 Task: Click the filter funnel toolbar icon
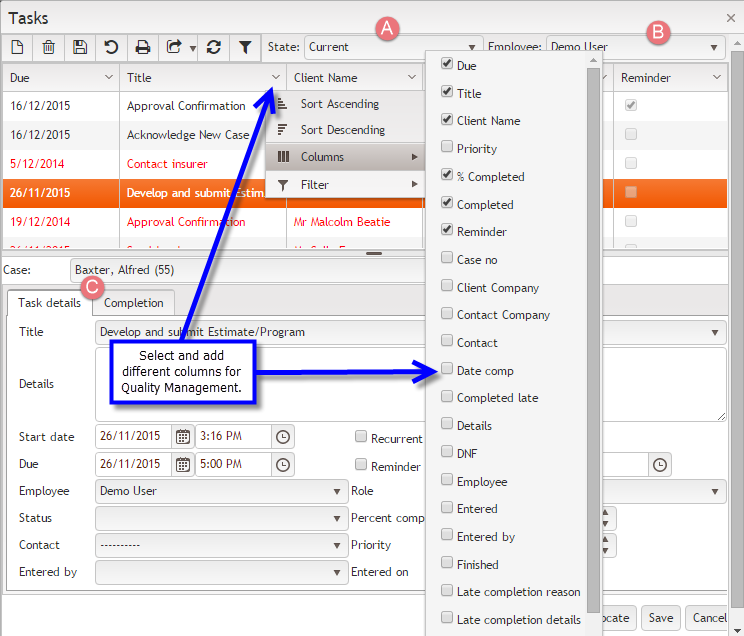(x=244, y=47)
